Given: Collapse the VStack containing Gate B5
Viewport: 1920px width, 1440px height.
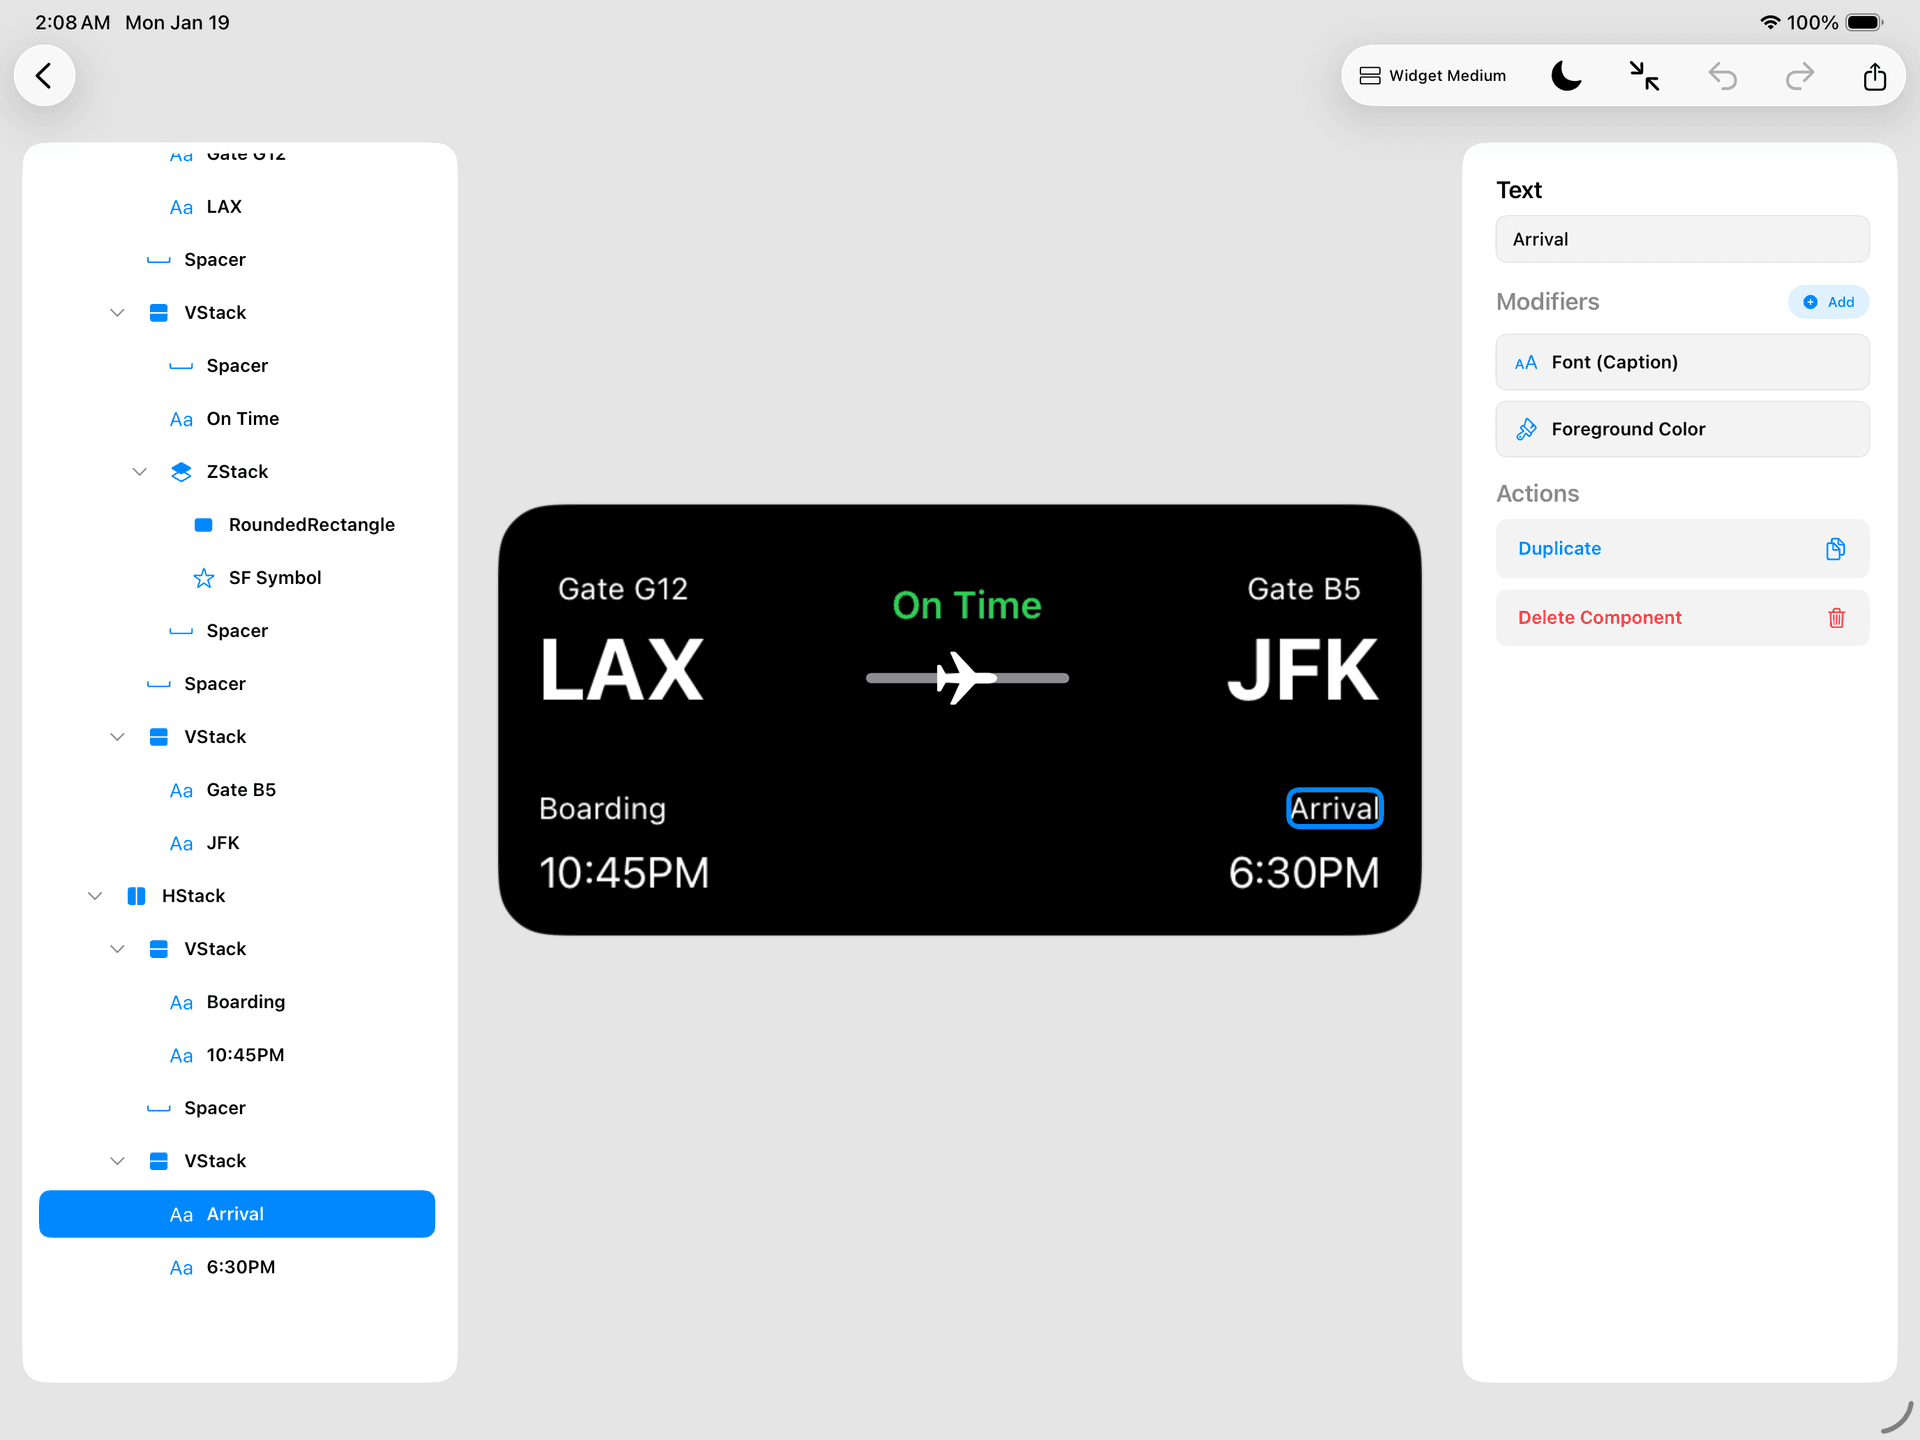Looking at the screenshot, I should pyautogui.click(x=117, y=737).
